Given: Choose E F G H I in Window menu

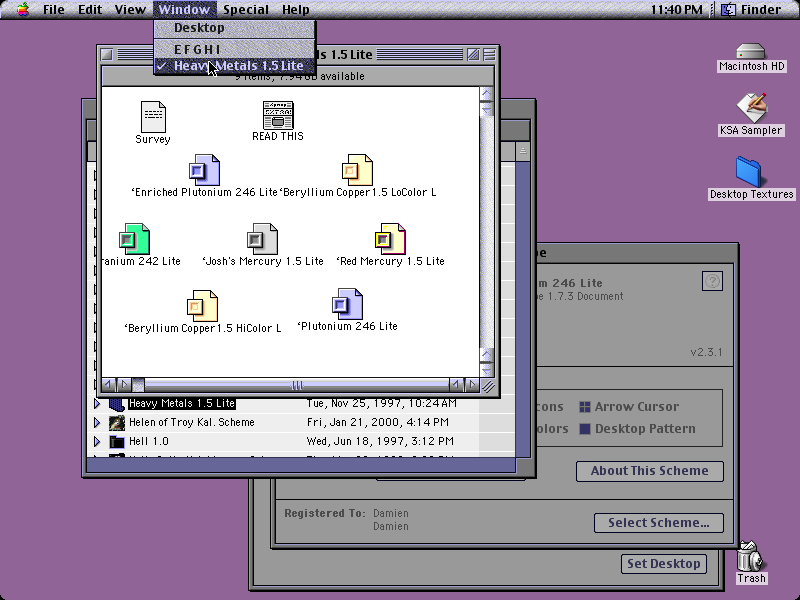Looking at the screenshot, I should [x=235, y=49].
